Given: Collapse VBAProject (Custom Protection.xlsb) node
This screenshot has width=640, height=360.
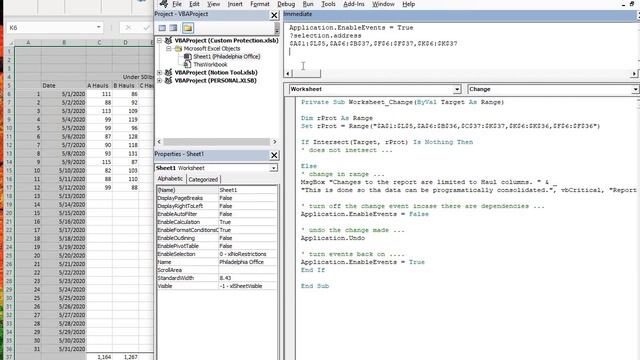Looking at the screenshot, I should [x=160, y=40].
